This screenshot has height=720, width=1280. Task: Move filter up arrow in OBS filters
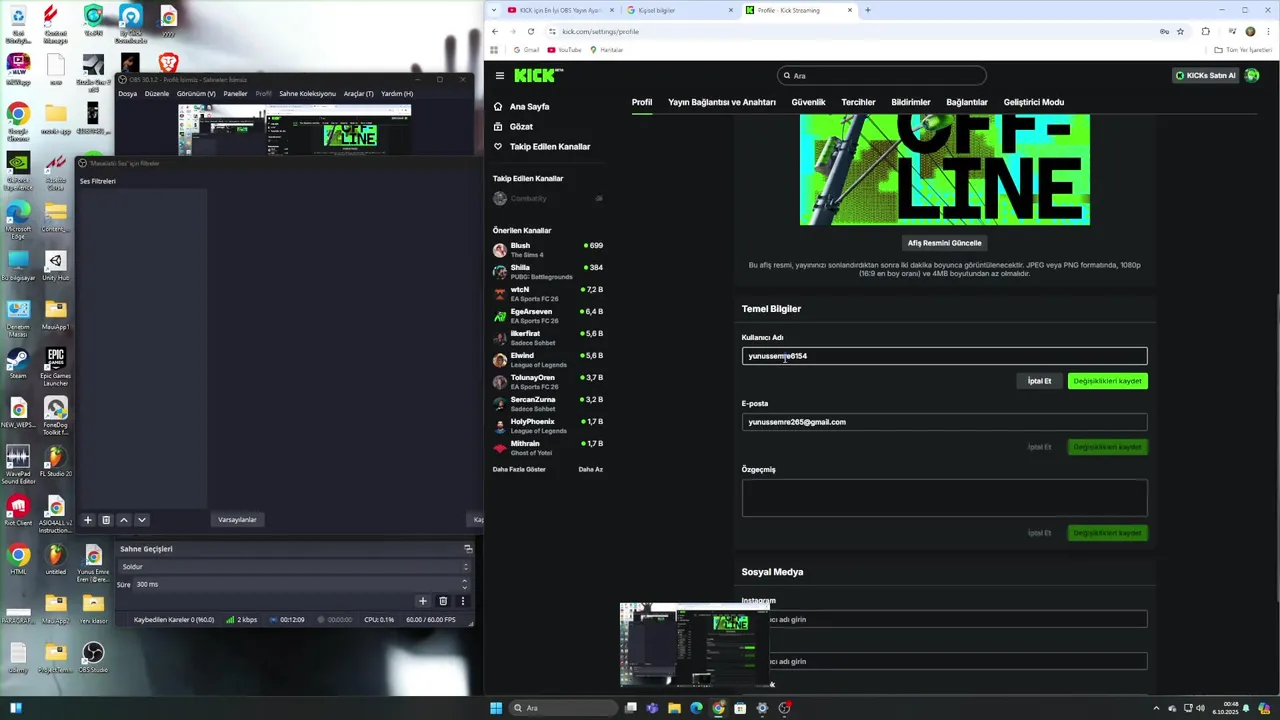124,520
